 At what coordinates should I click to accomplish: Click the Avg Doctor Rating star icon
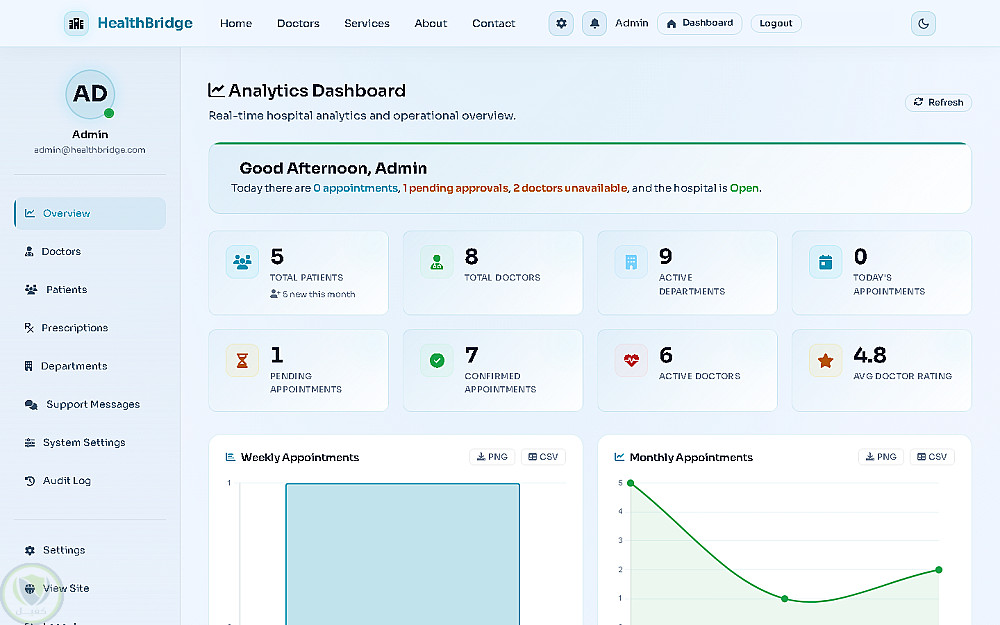pos(825,360)
